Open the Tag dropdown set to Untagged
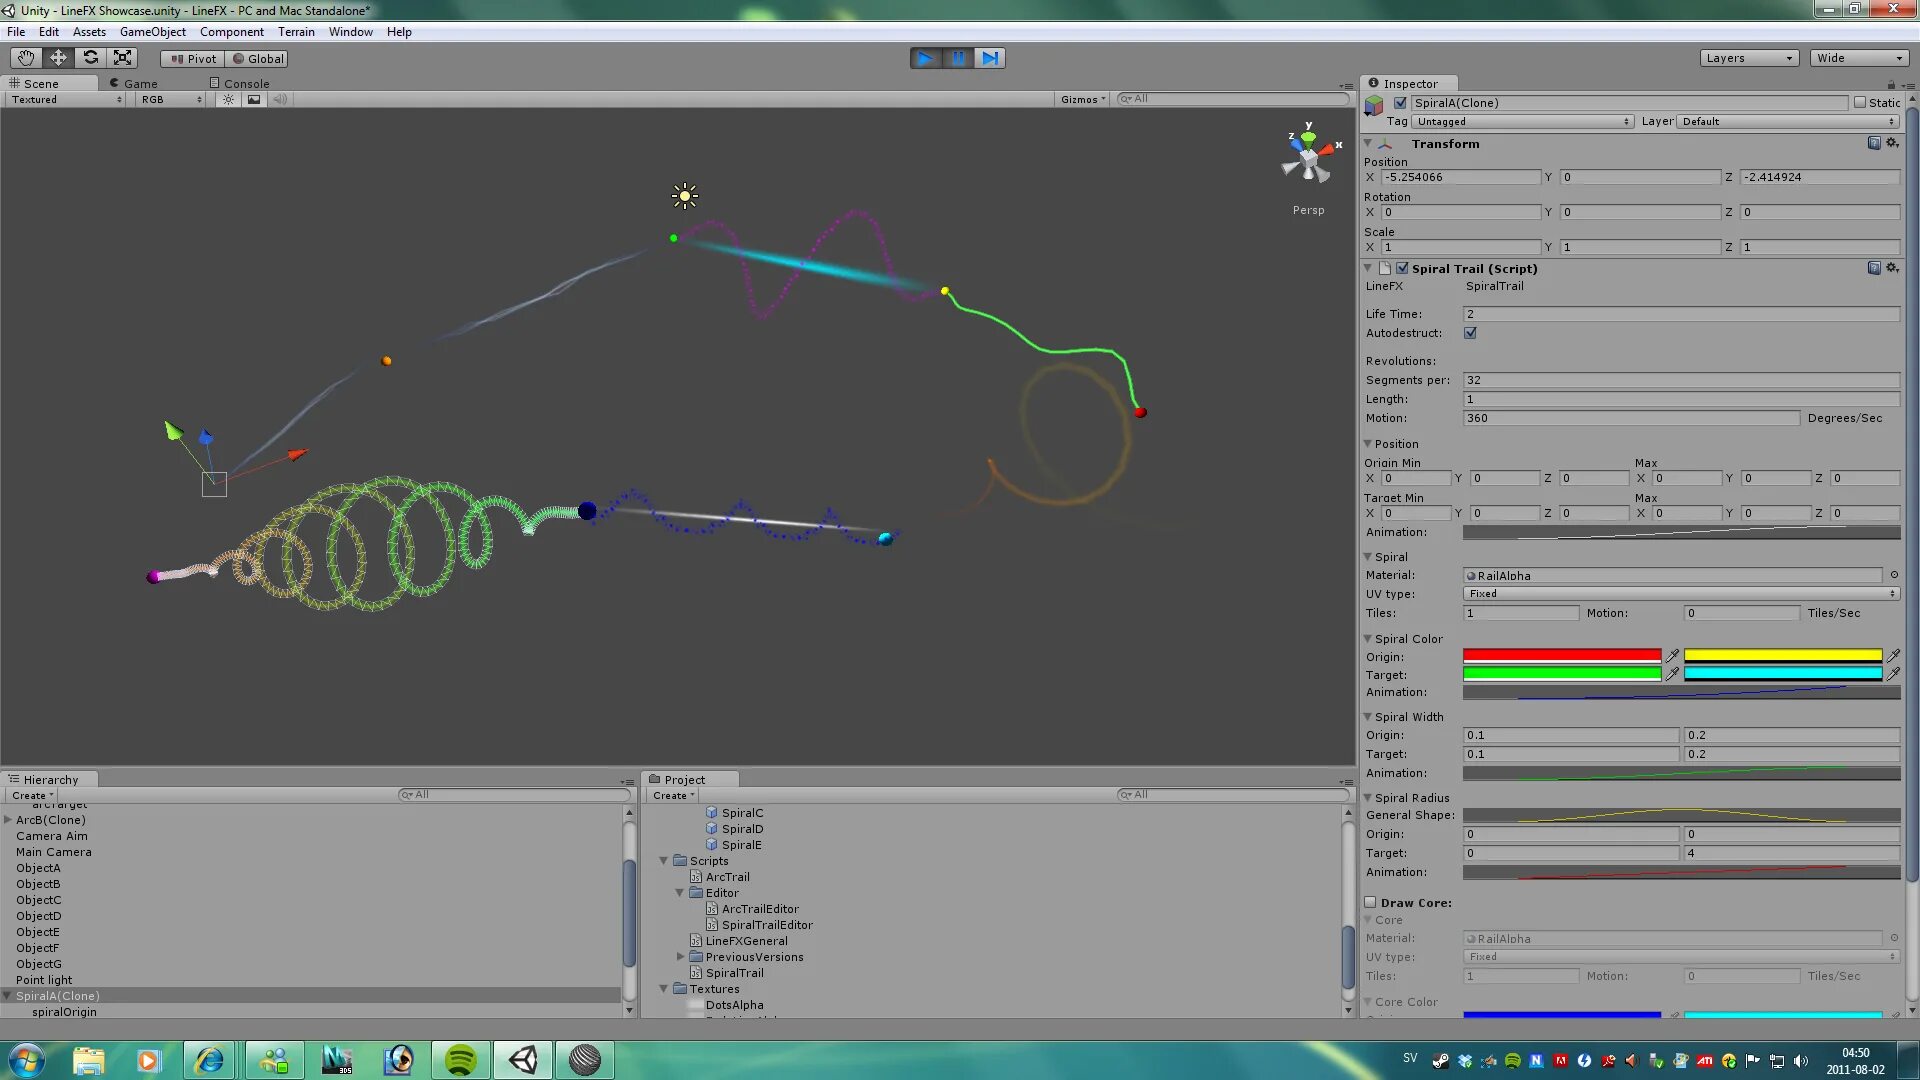 [x=1521, y=121]
